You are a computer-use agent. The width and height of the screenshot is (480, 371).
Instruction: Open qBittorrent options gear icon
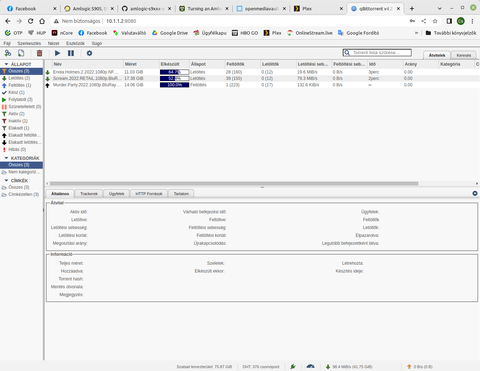click(x=89, y=53)
